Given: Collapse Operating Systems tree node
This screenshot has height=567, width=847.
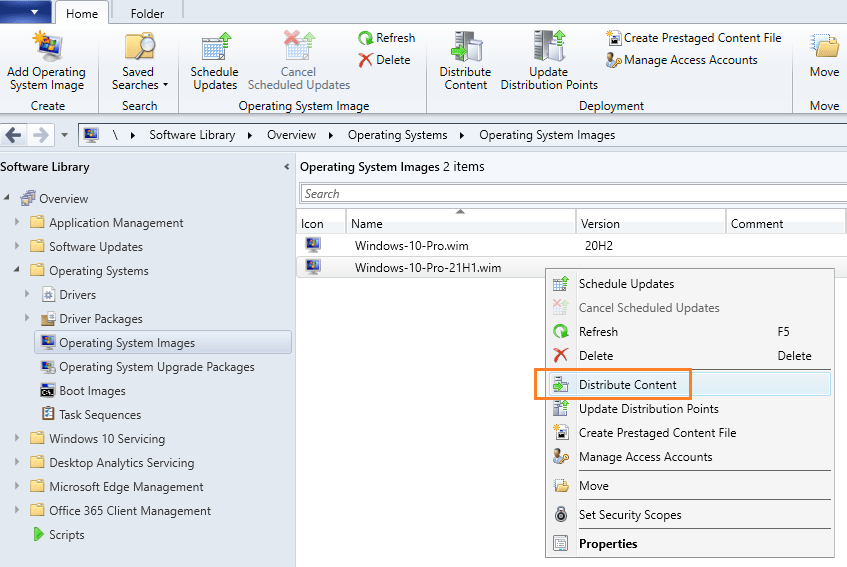Looking at the screenshot, I should pos(17,269).
